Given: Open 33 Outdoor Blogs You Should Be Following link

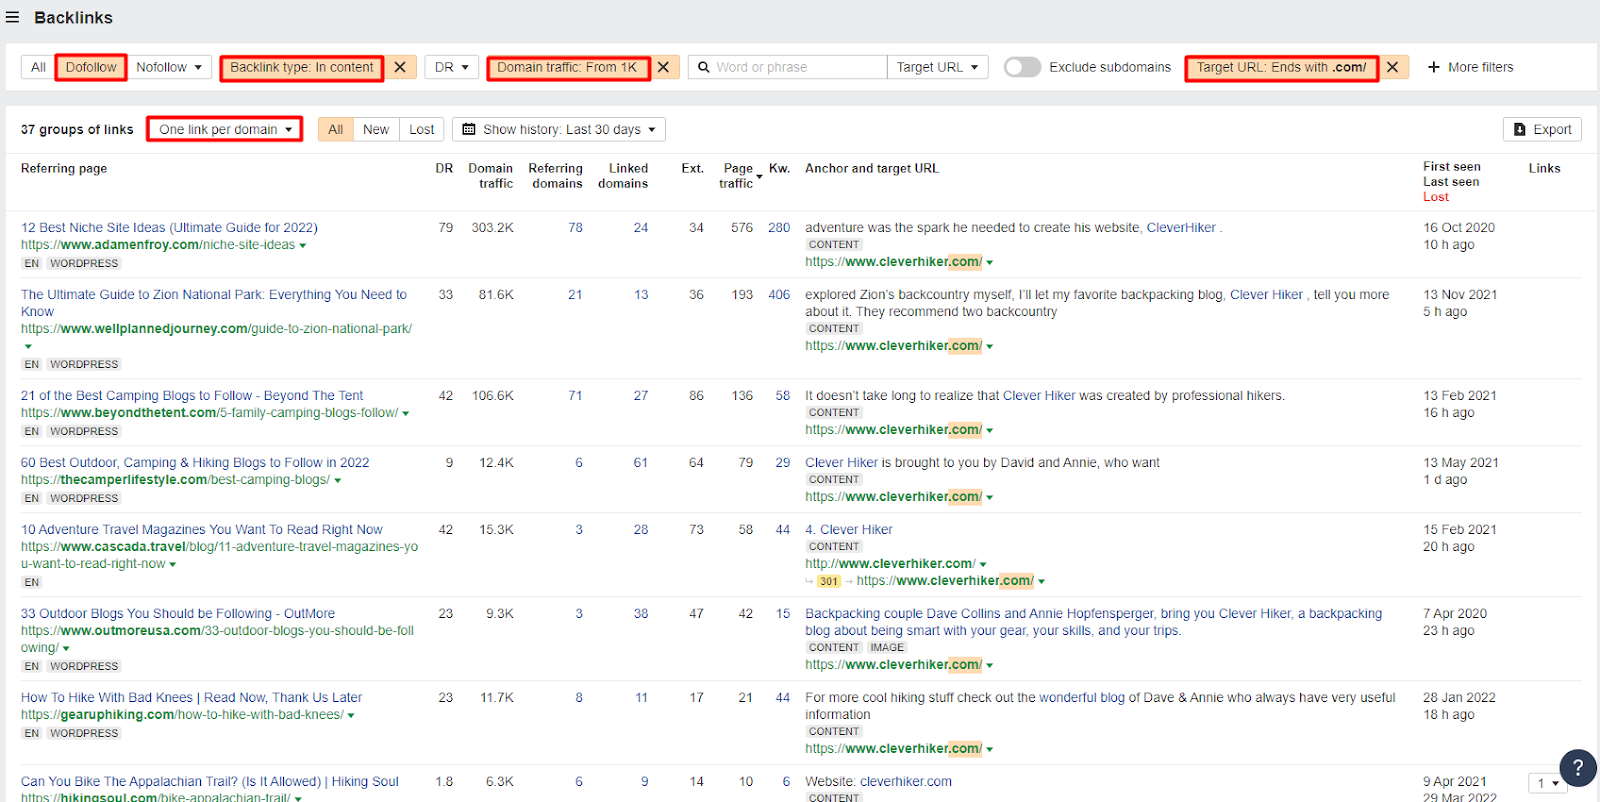Looking at the screenshot, I should pyautogui.click(x=178, y=613).
